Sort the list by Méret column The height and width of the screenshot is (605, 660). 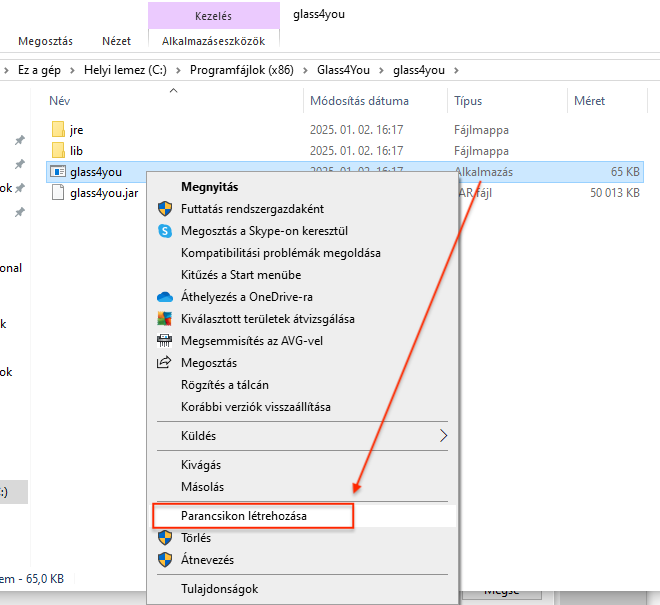click(x=589, y=101)
